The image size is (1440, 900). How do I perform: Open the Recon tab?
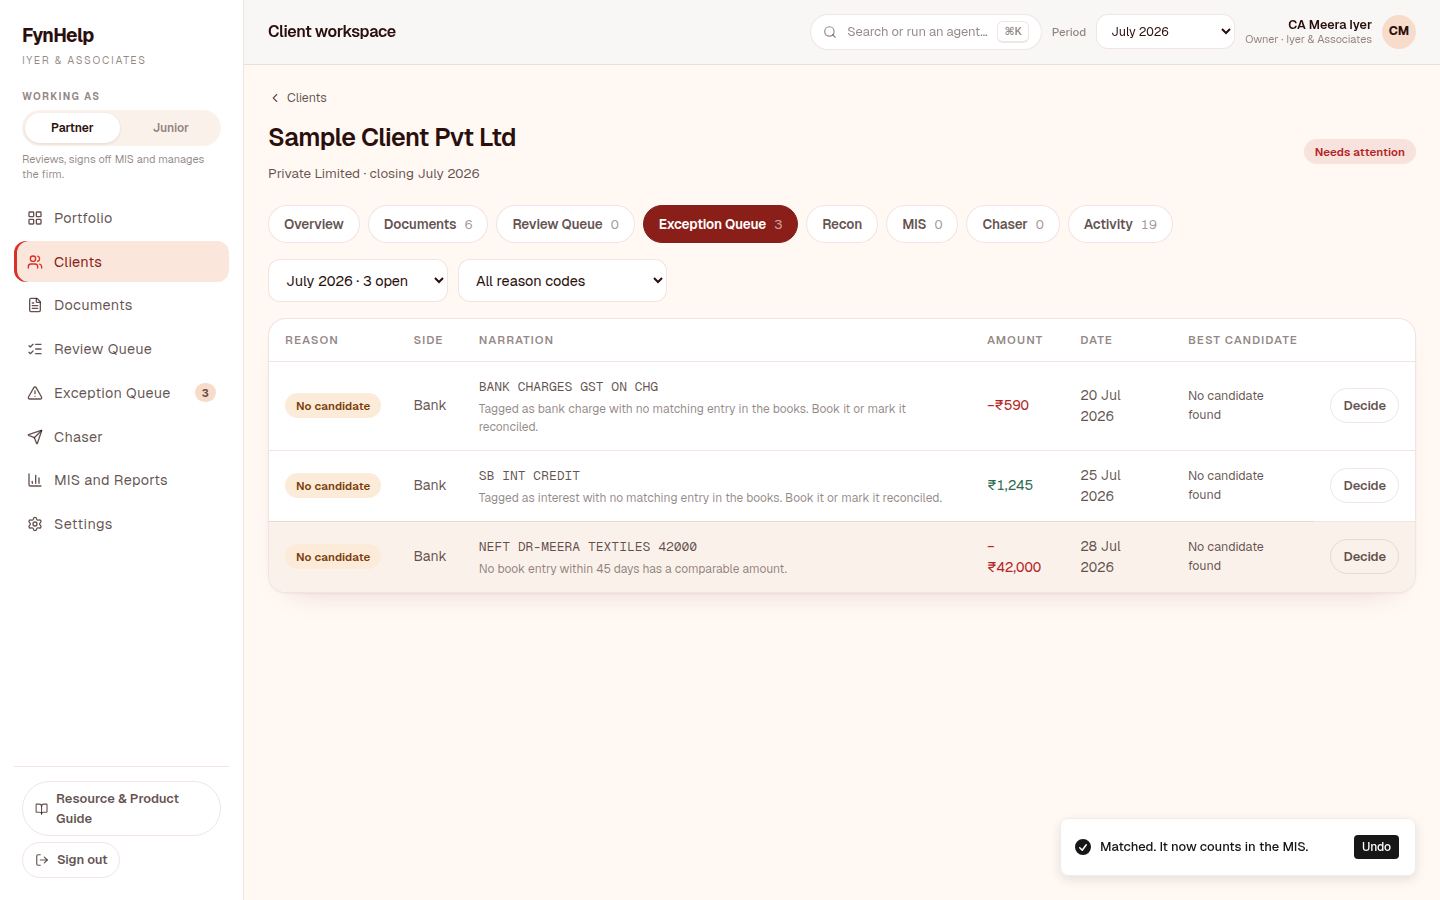tap(842, 224)
